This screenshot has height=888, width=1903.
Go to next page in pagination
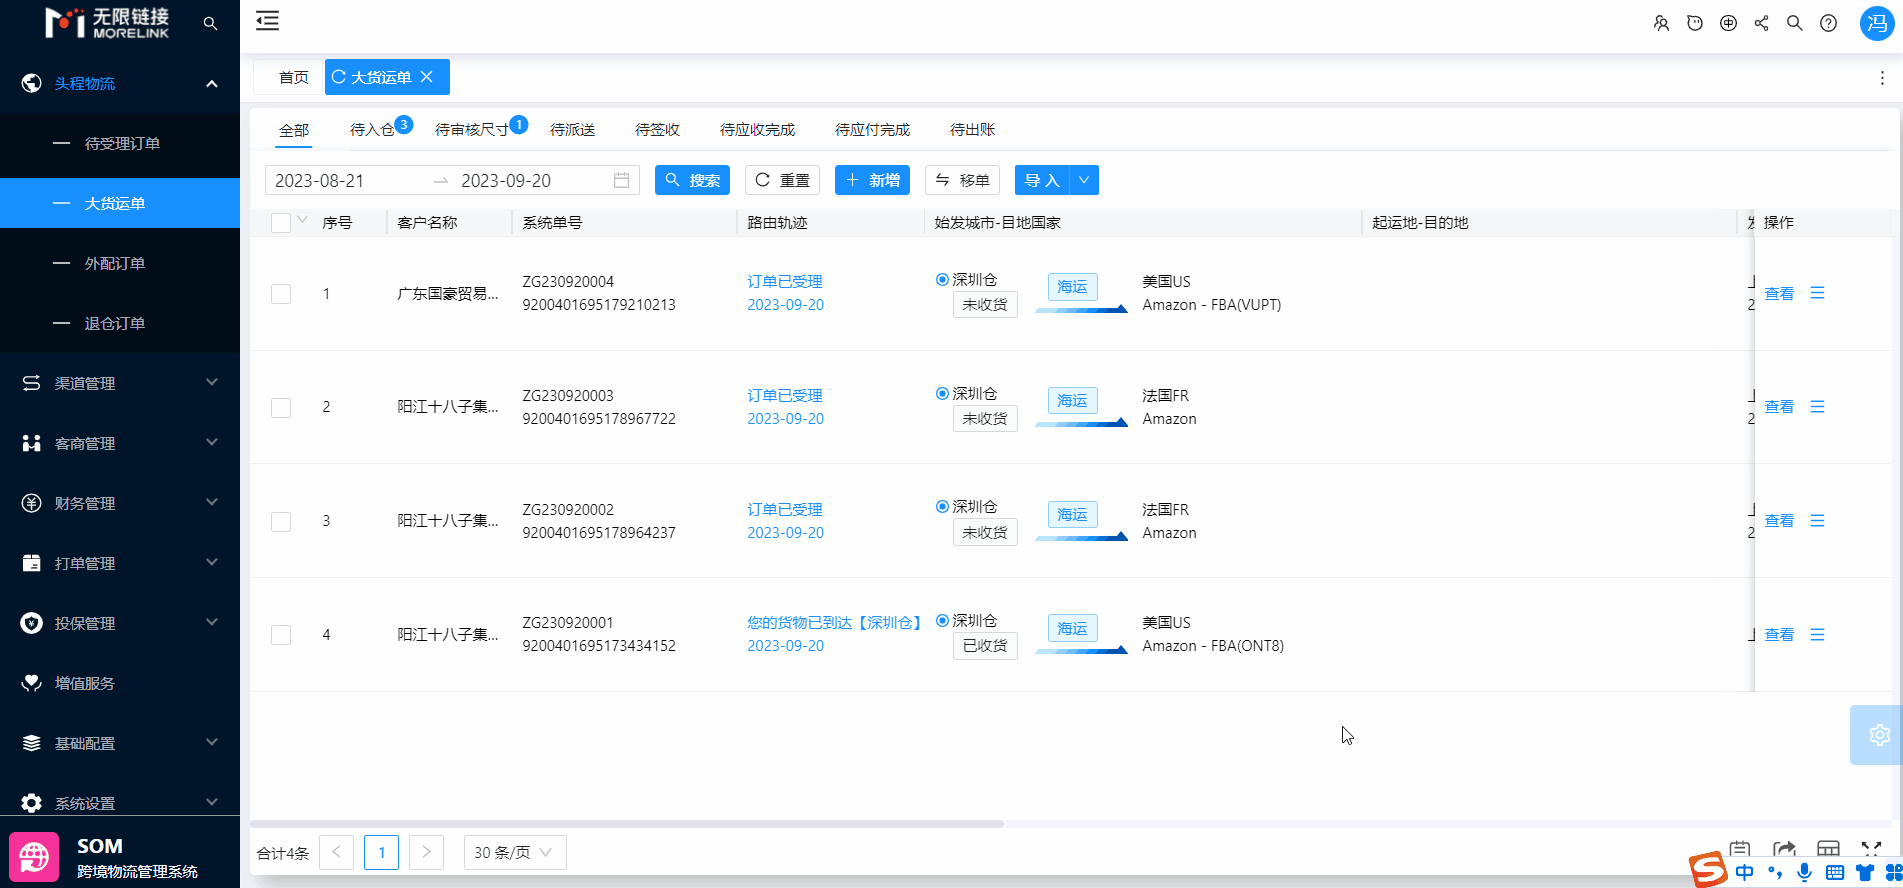click(426, 852)
